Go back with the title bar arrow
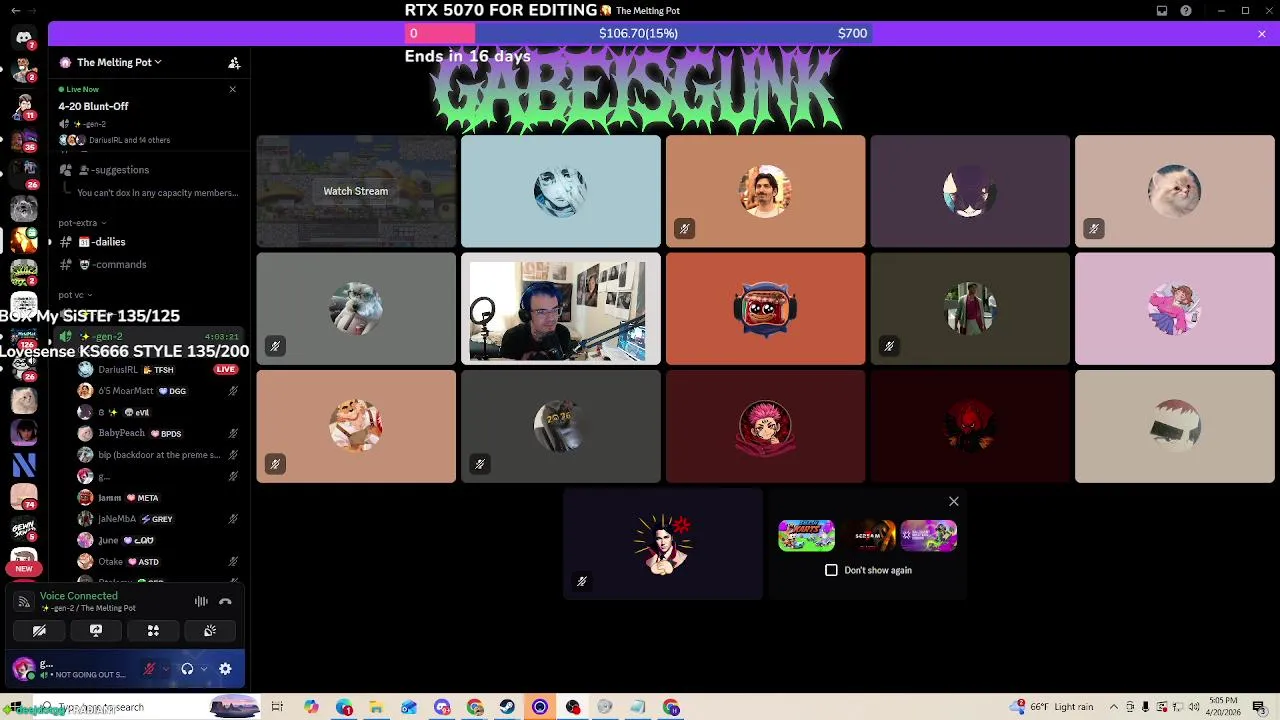 15,10
